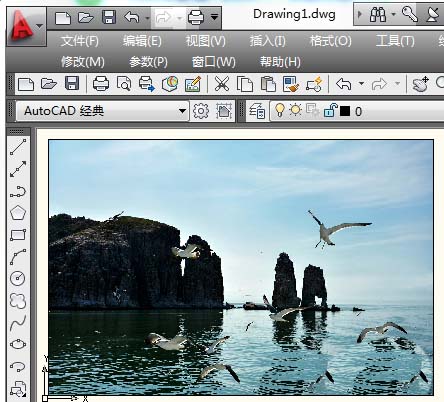Select the Polygon tool

pos(18,213)
